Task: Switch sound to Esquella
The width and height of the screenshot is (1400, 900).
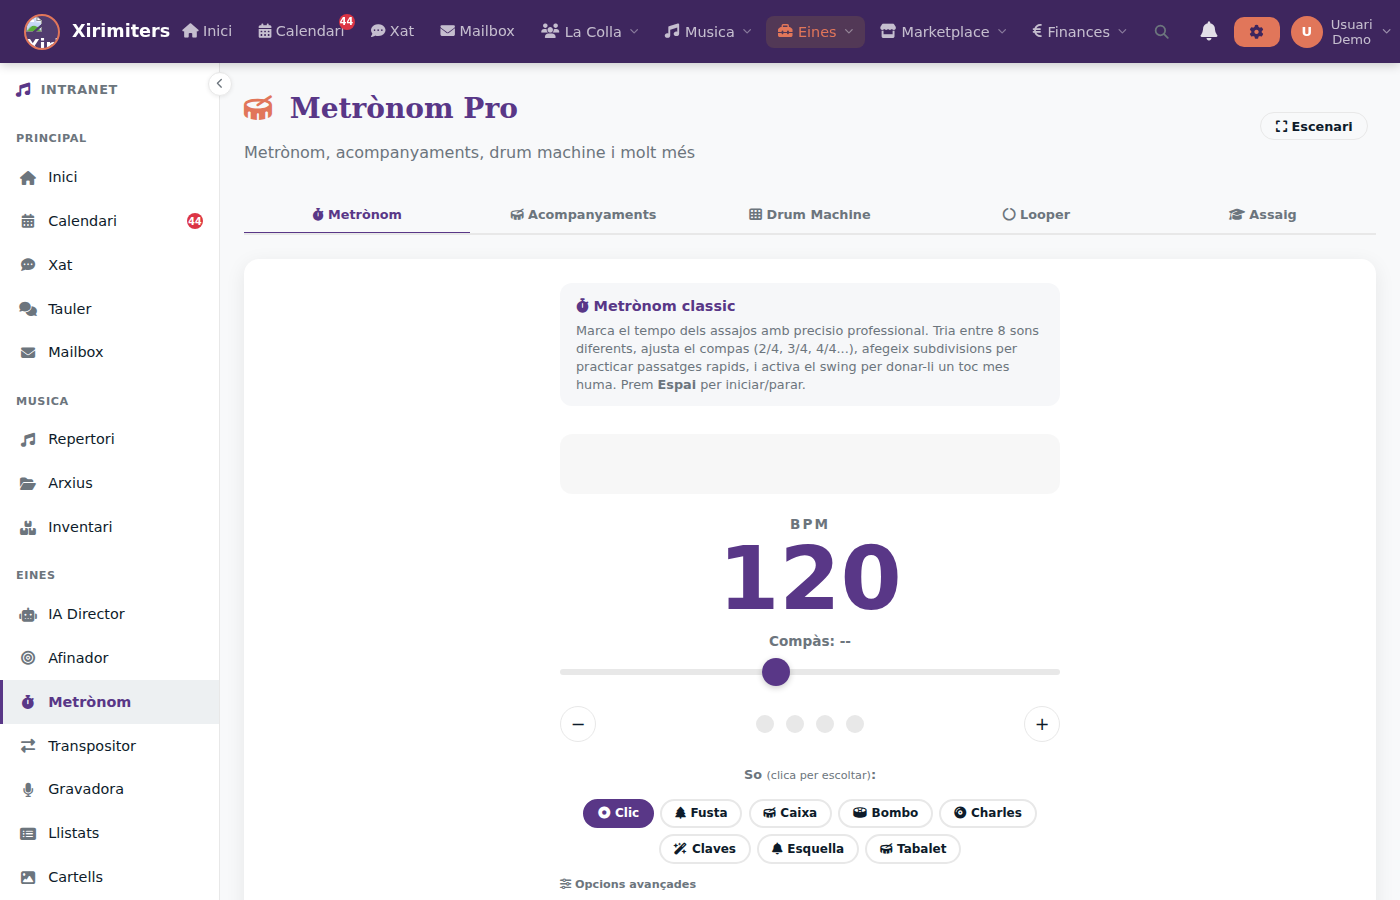Action: 807,848
